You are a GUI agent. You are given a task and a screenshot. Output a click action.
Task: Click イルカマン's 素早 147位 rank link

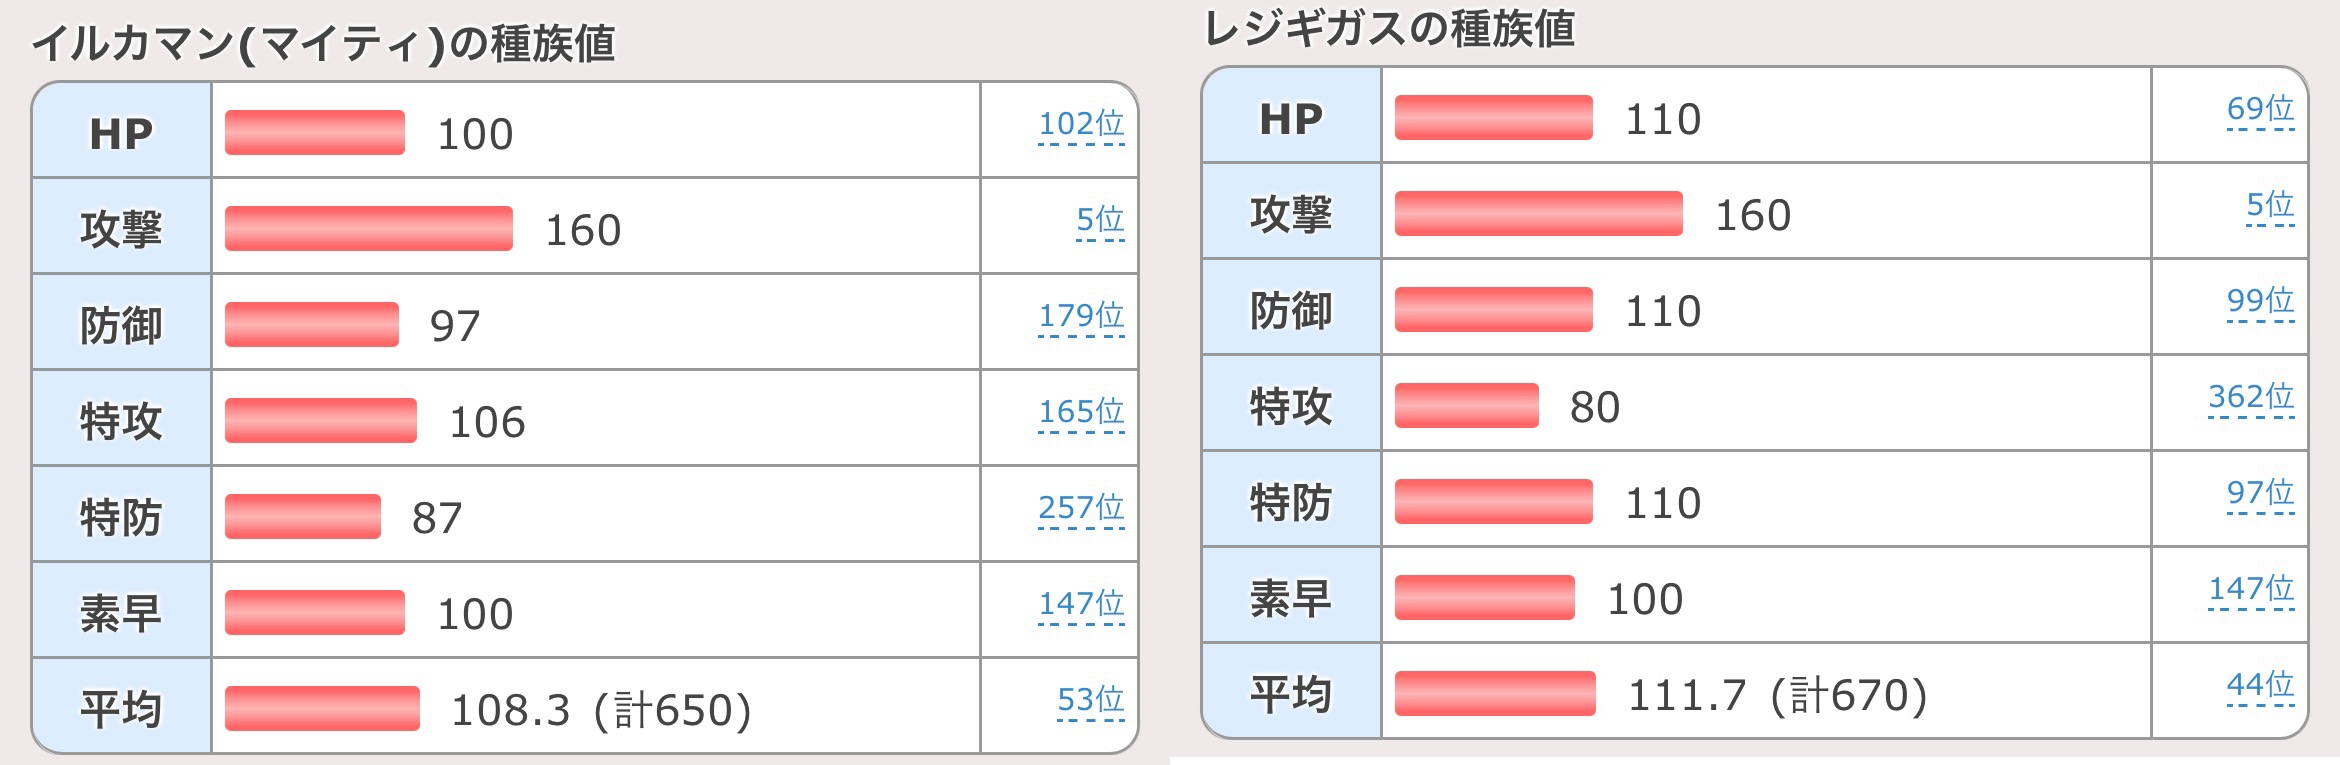(1081, 604)
